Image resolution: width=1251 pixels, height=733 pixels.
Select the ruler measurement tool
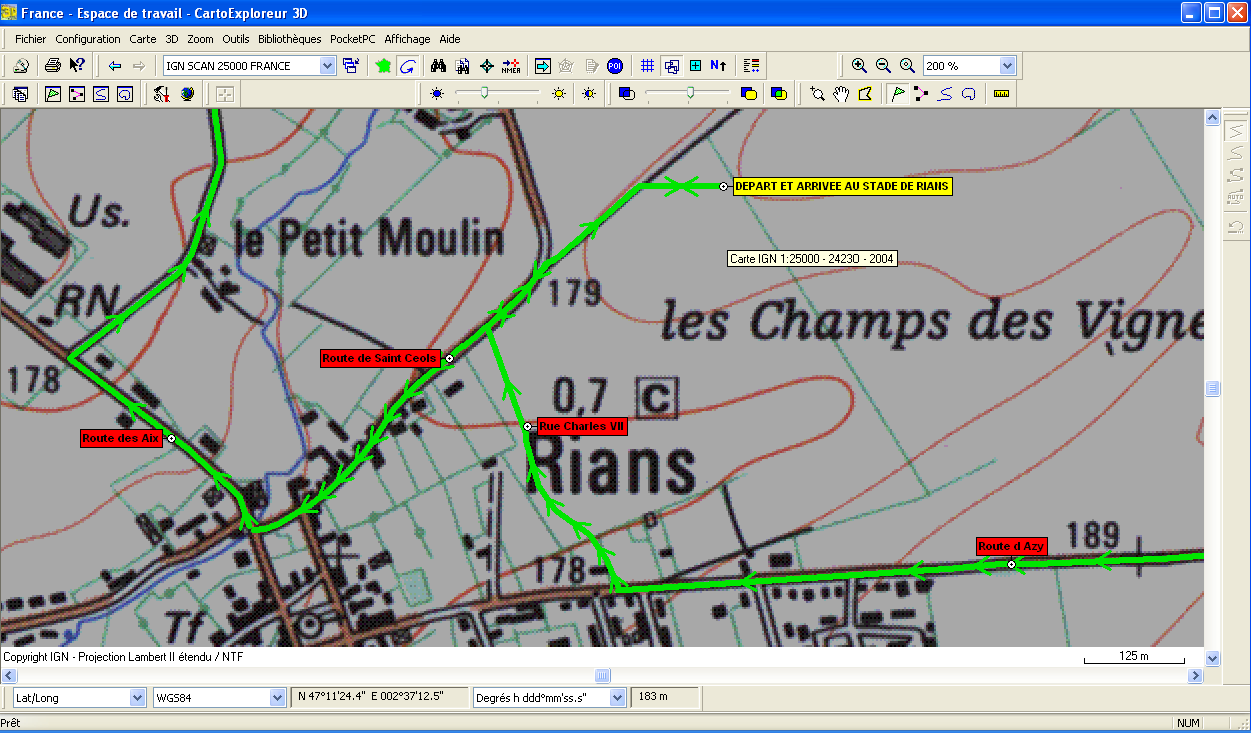1001,94
